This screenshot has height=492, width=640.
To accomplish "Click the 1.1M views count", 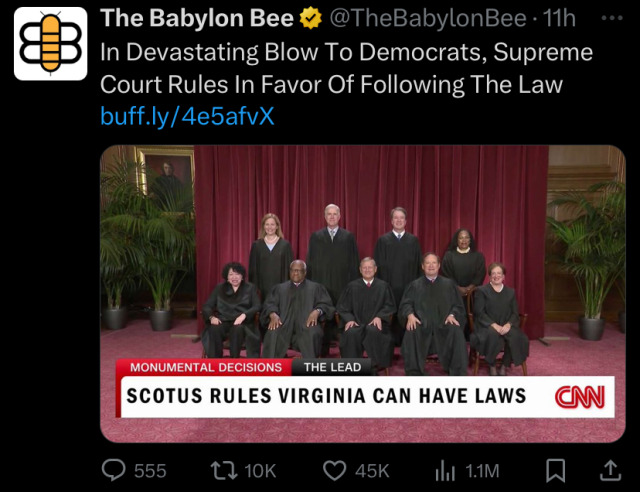I will pos(483,471).
